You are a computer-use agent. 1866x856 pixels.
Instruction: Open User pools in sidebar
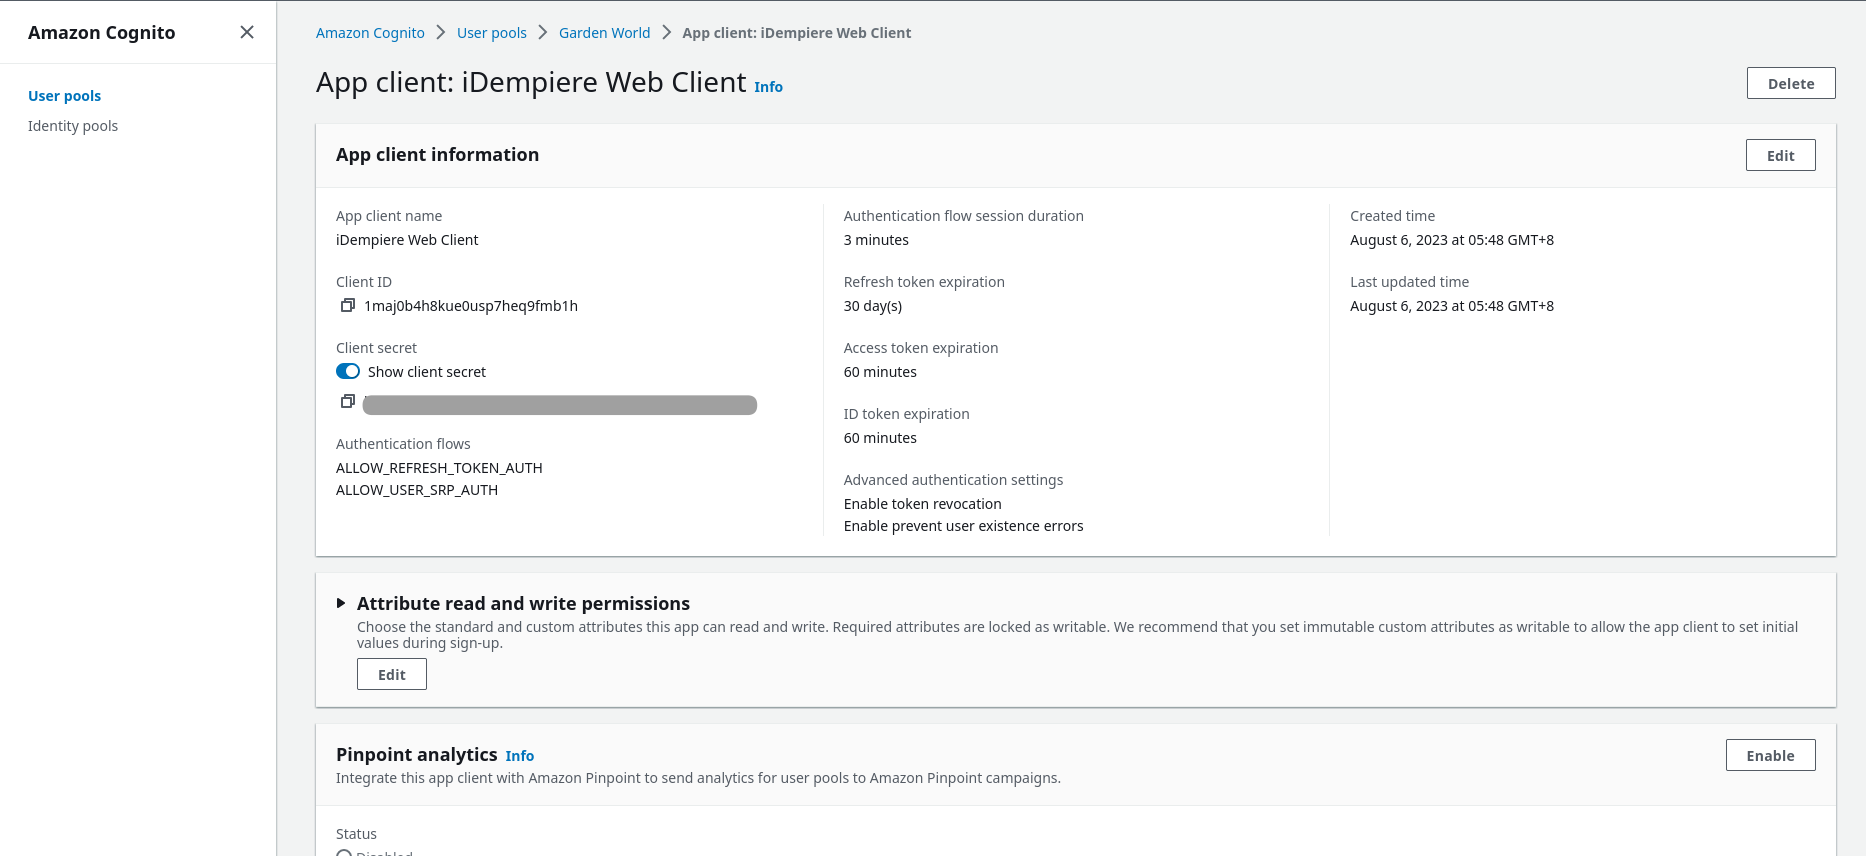click(64, 96)
